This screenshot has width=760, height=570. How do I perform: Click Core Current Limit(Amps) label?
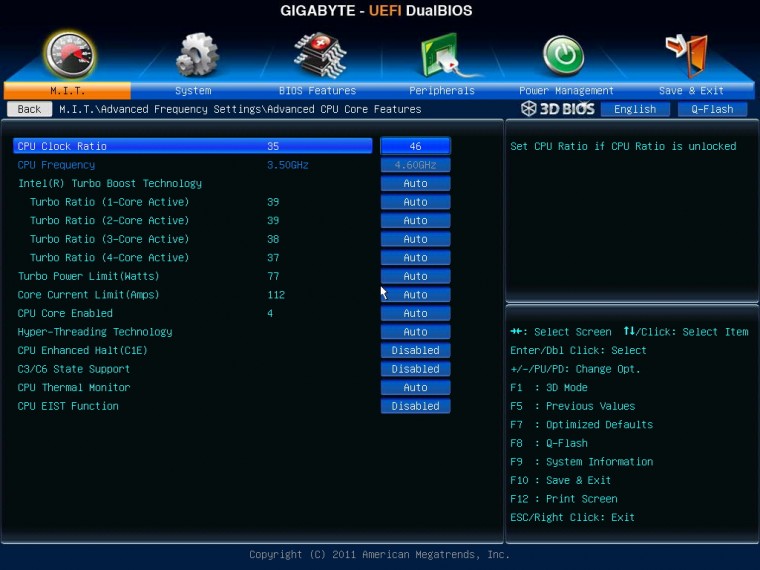(88, 295)
